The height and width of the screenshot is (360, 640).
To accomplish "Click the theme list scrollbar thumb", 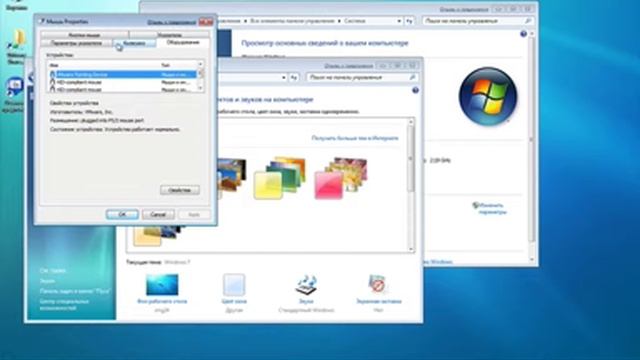I will tap(411, 159).
